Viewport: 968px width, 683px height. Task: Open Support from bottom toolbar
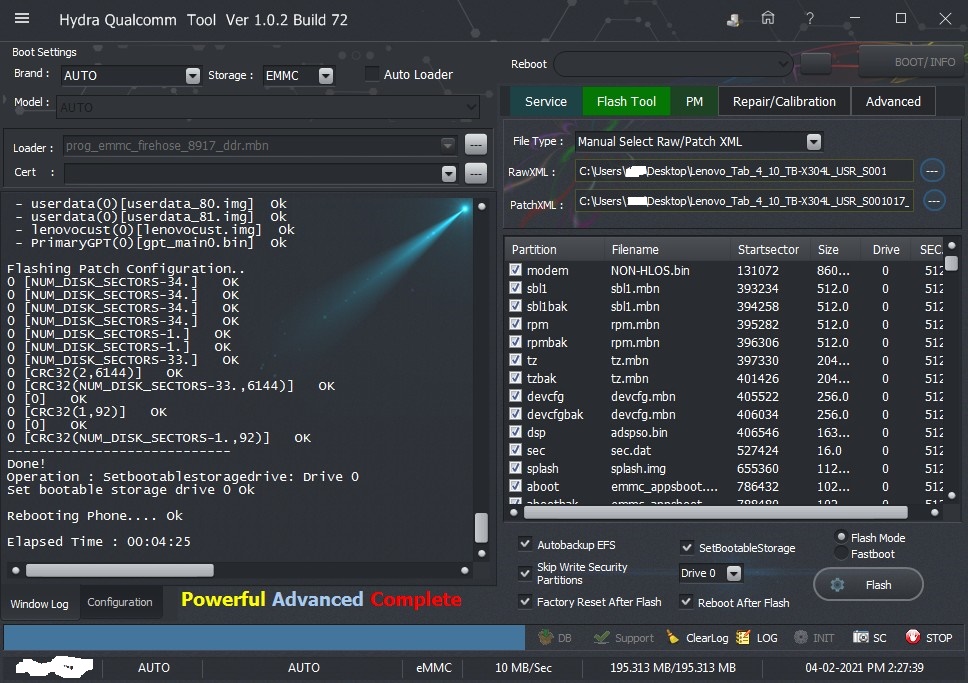[624, 637]
